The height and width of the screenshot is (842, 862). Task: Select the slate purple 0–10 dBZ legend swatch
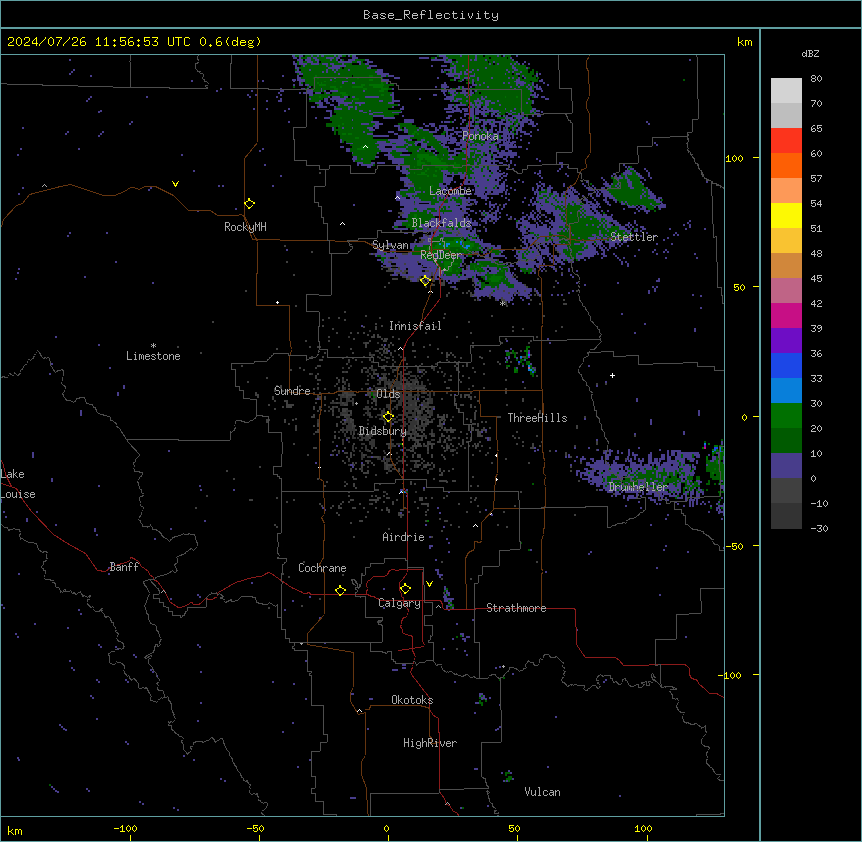click(786, 466)
